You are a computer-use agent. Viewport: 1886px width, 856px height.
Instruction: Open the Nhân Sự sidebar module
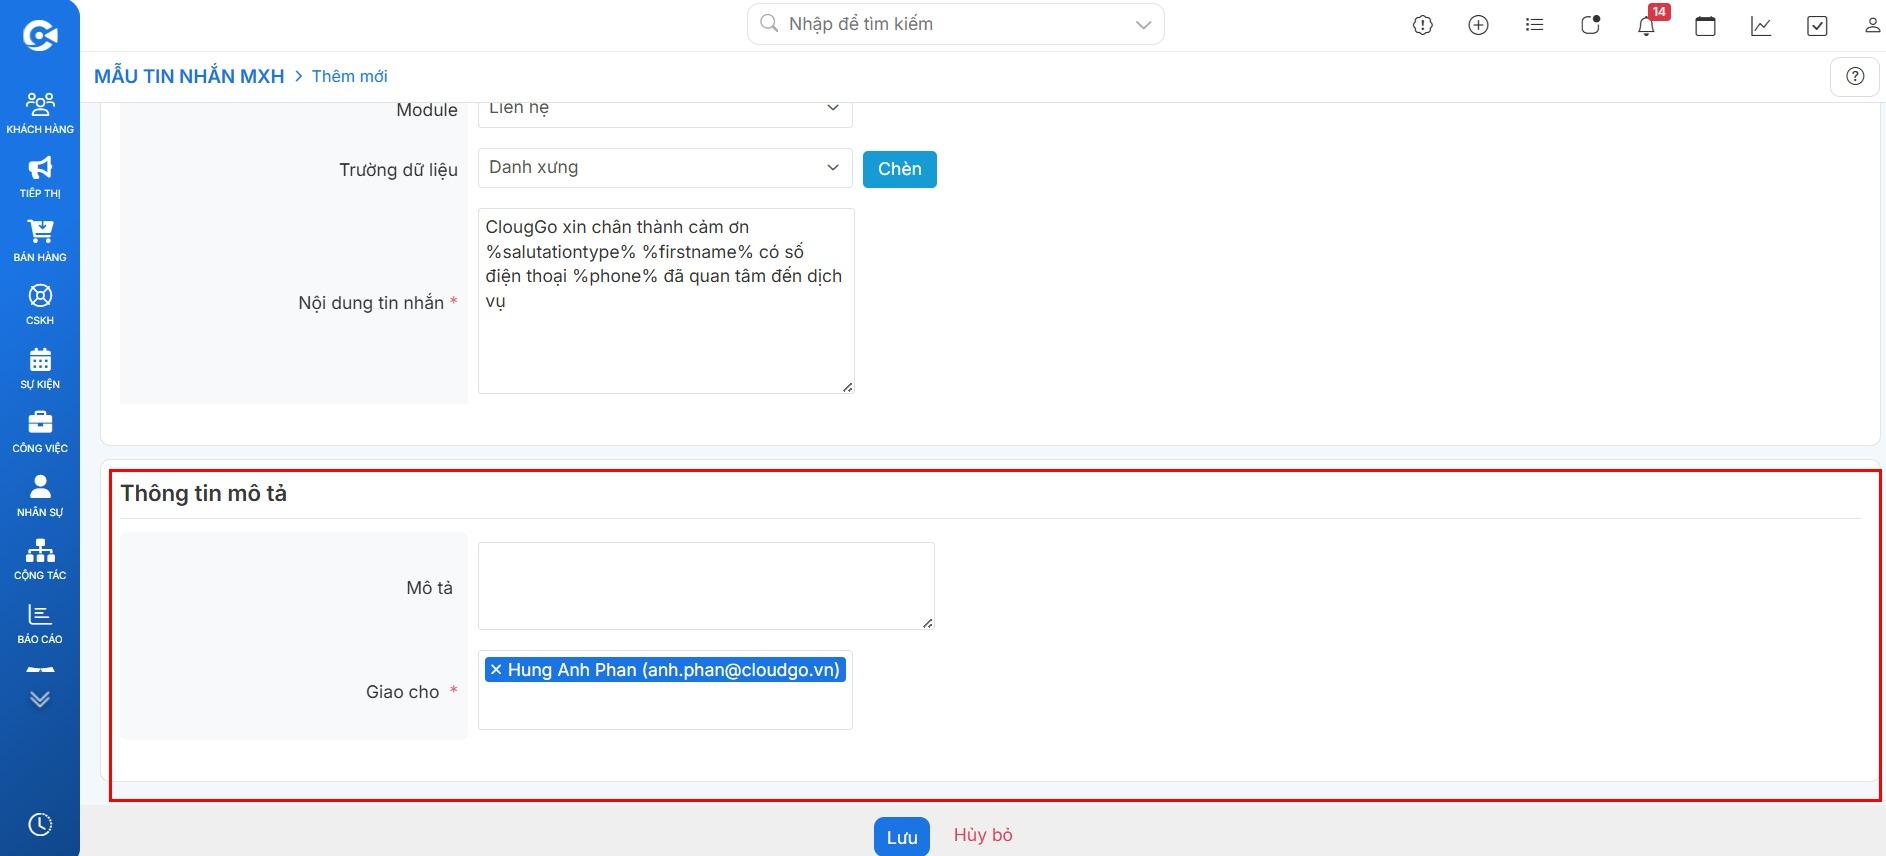click(40, 496)
